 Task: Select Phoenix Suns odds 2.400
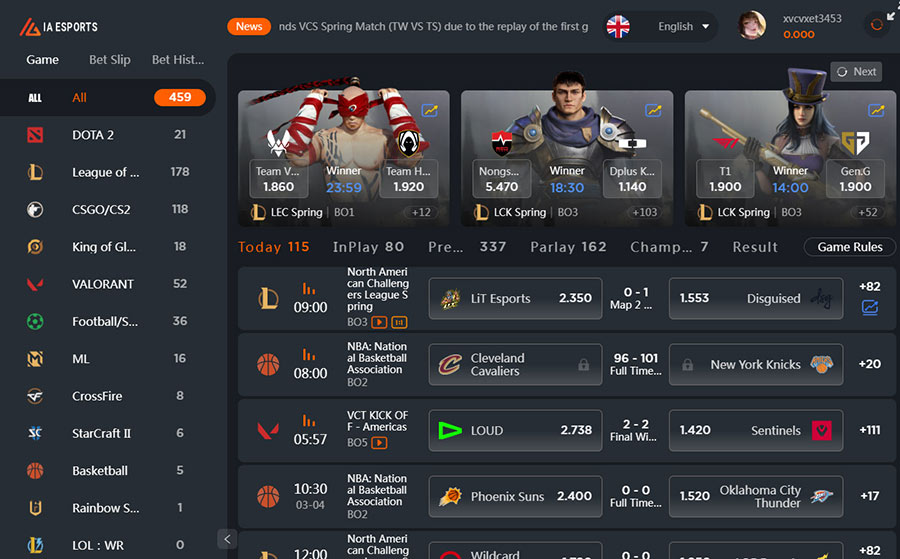(x=515, y=496)
